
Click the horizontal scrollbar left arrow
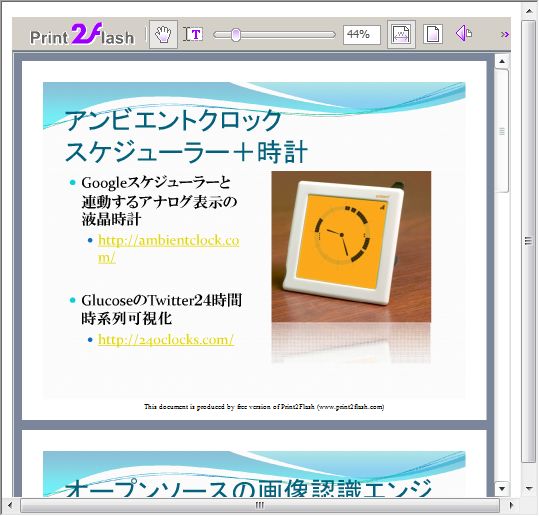point(10,505)
